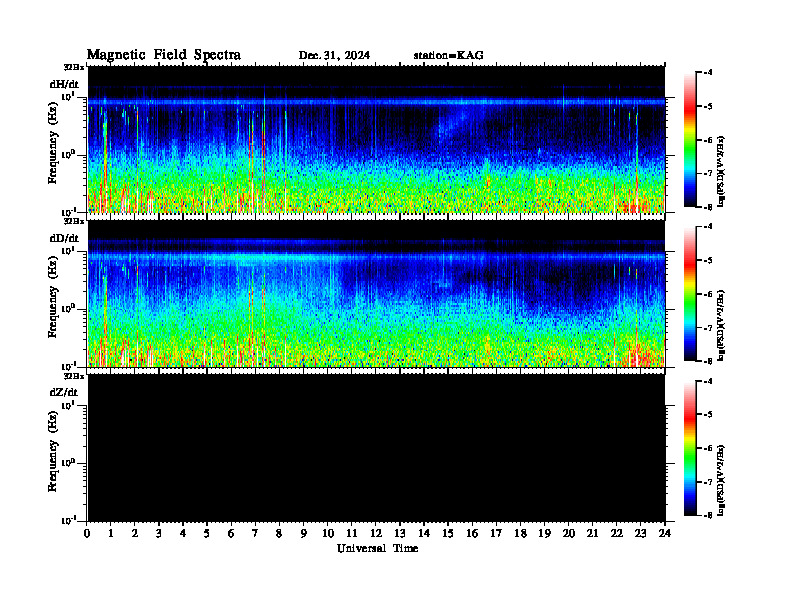
Task: Click hour tick label "4" on time axis
Action: pyautogui.click(x=183, y=533)
